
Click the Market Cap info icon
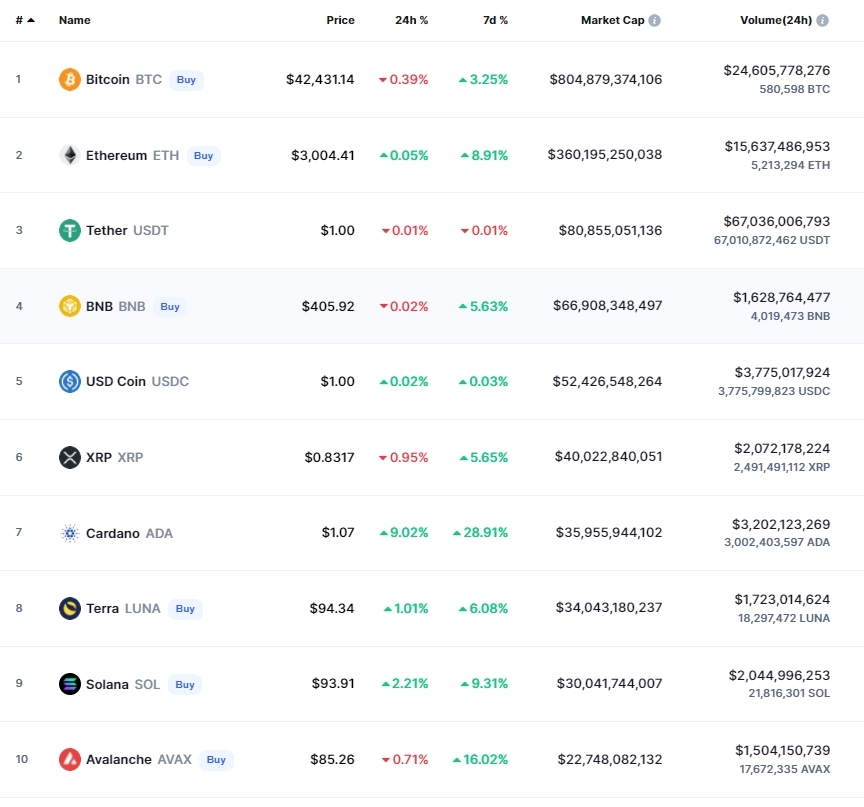[655, 20]
